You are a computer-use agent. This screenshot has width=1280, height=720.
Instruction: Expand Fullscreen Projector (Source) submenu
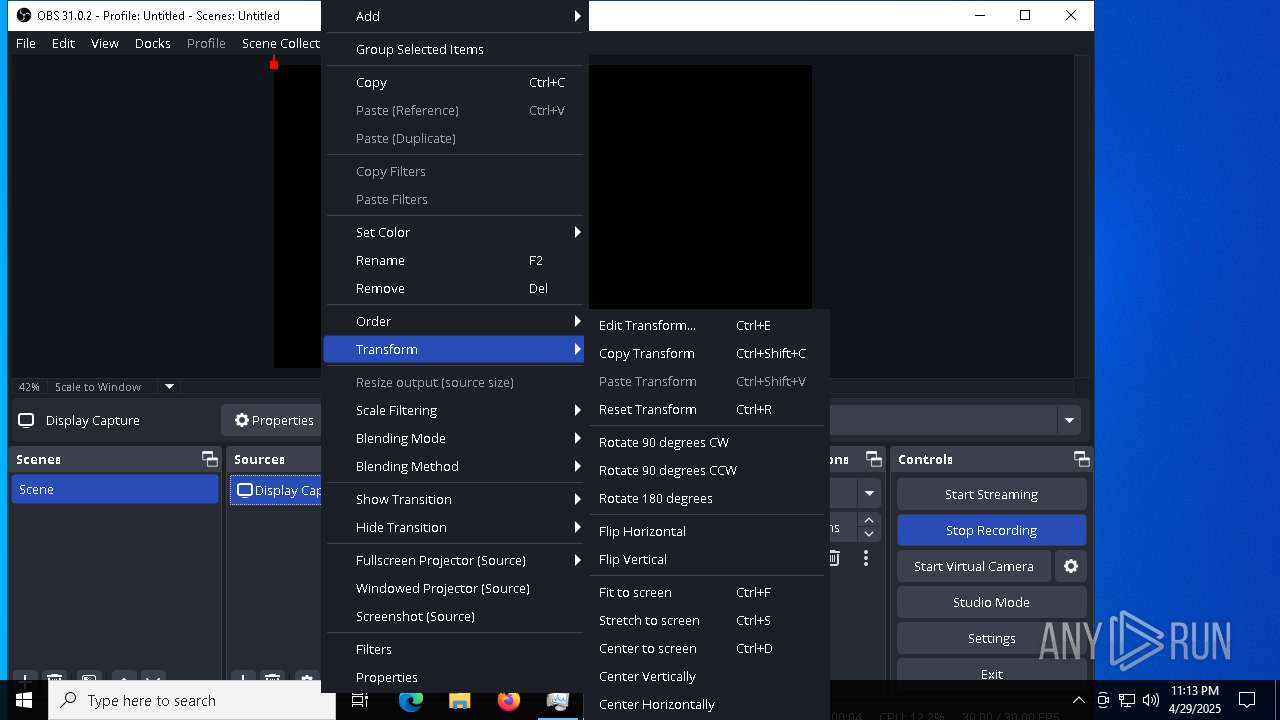coord(454,560)
